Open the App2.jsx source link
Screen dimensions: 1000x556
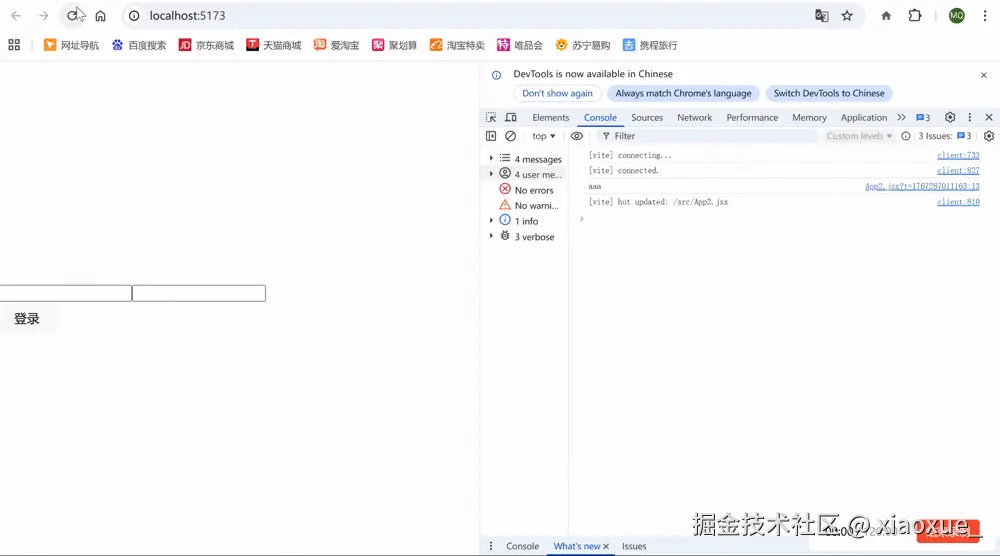[x=922, y=186]
